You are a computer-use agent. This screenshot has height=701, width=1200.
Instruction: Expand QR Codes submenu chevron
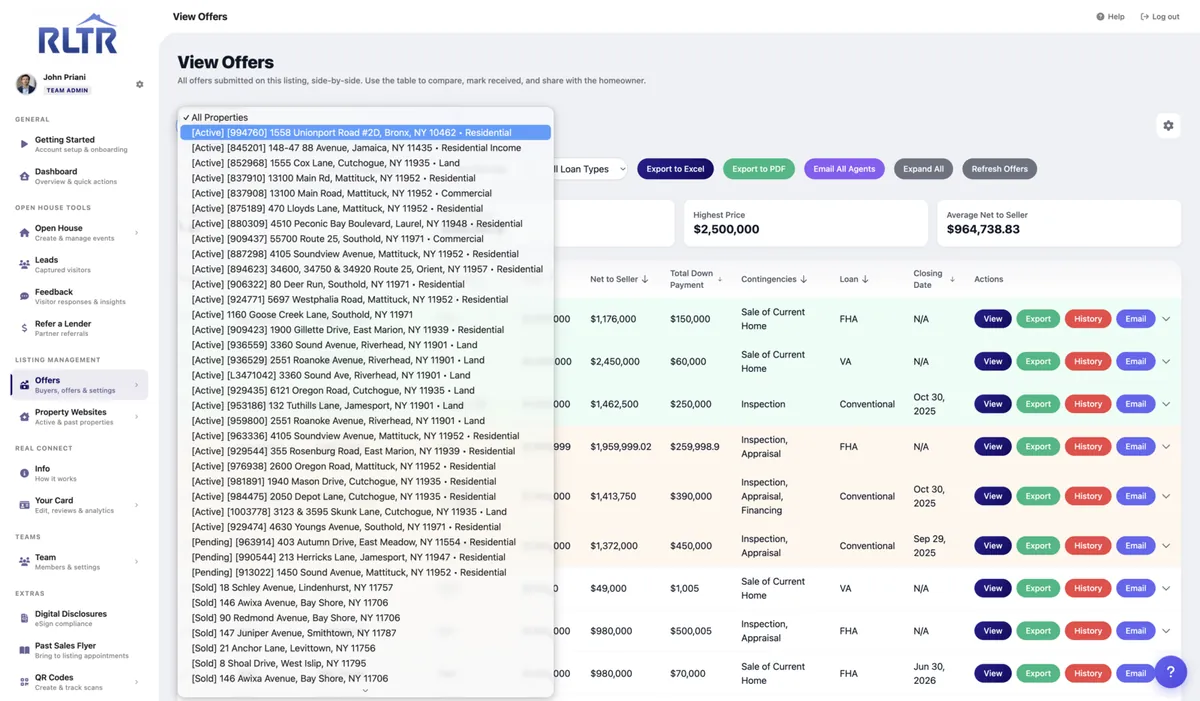(136, 682)
